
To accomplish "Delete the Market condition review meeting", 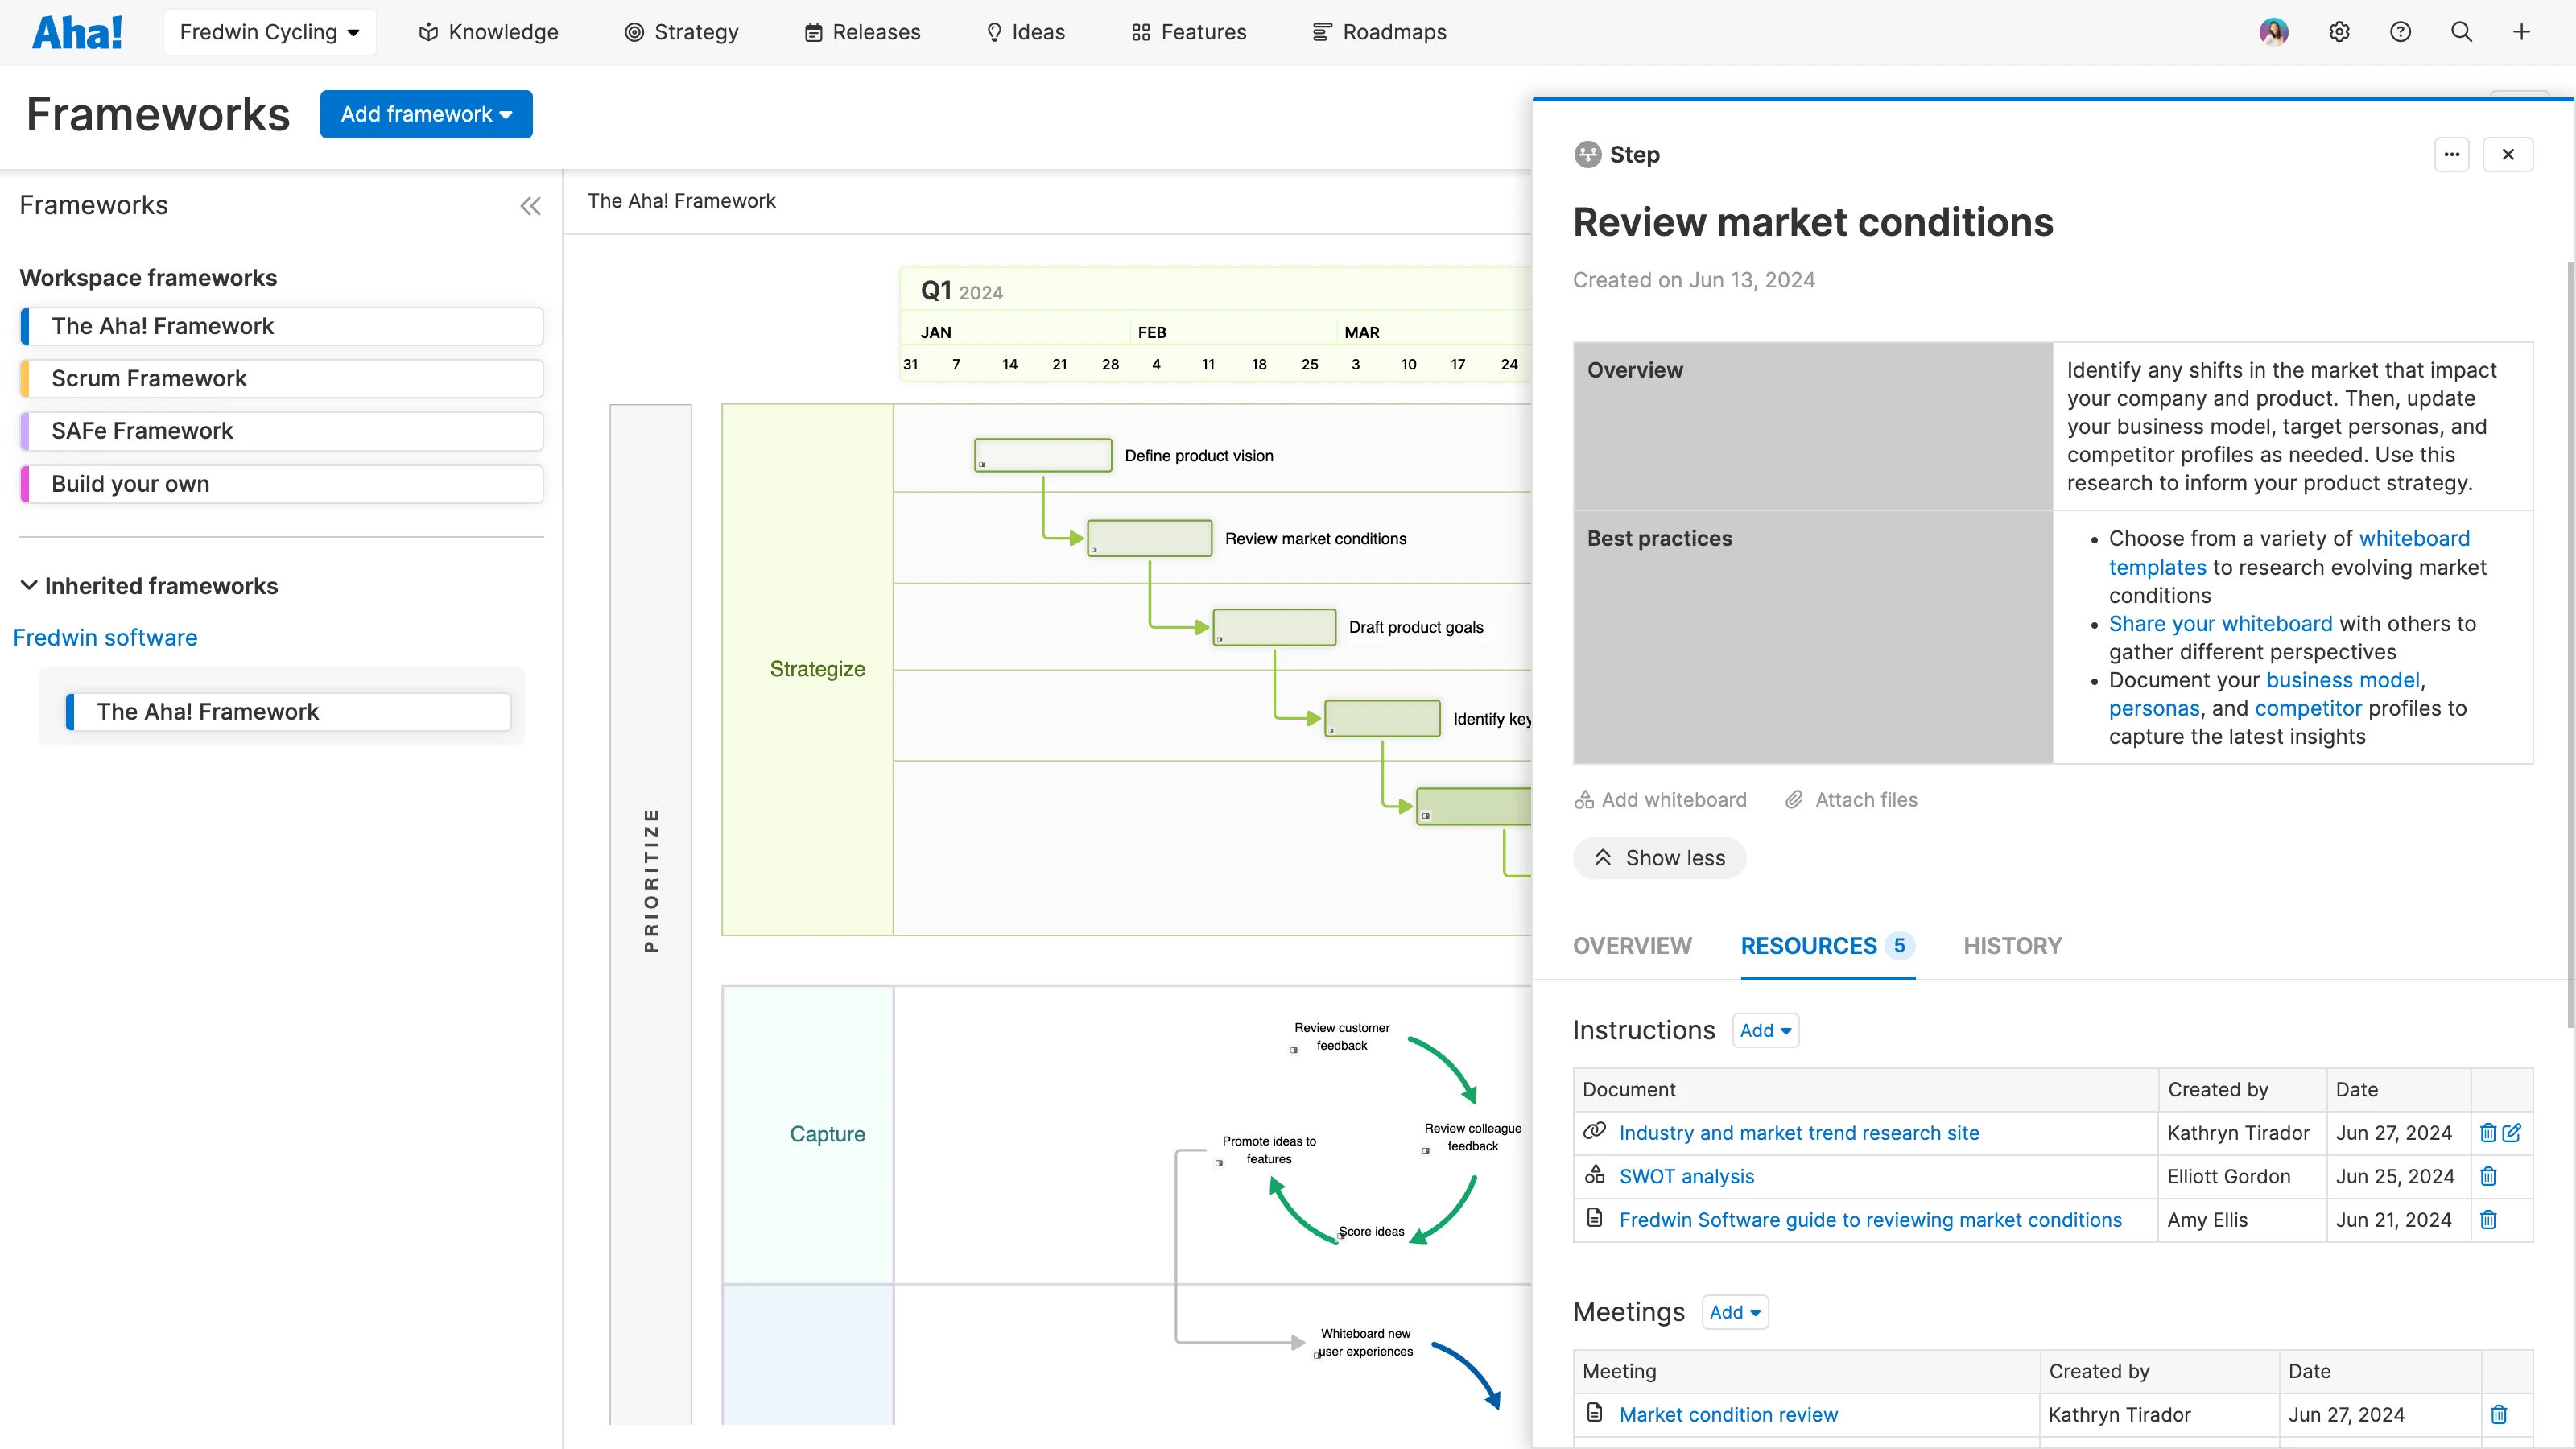I will click(x=2499, y=1414).
